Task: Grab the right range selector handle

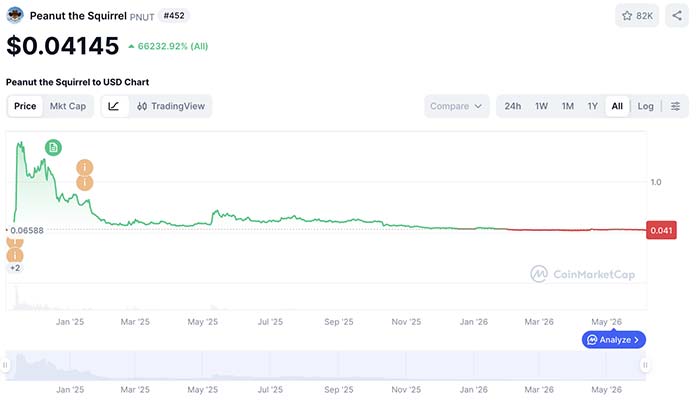Action: coord(645,365)
